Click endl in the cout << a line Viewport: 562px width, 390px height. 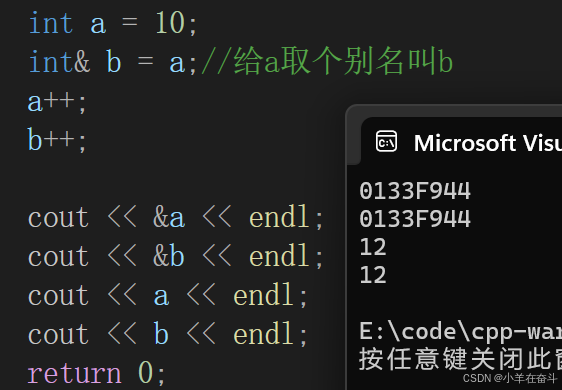click(x=264, y=295)
